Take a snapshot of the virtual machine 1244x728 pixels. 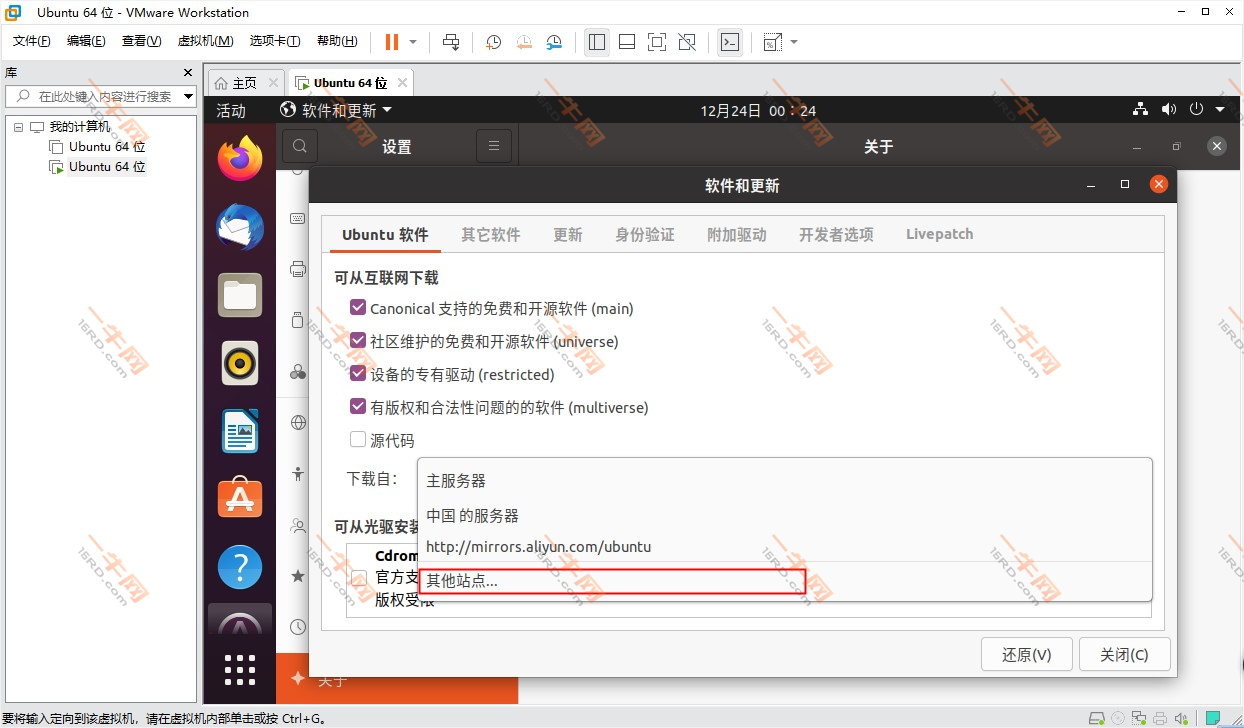[x=492, y=42]
